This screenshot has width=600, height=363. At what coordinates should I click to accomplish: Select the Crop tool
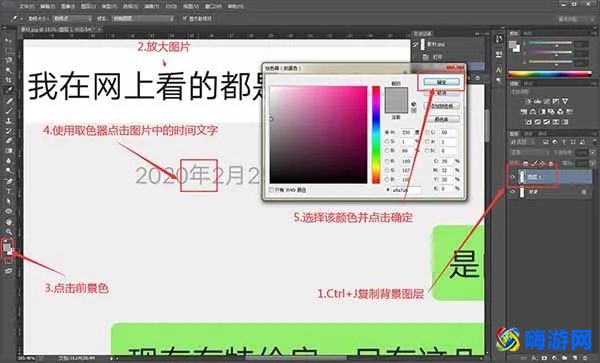[x=8, y=80]
